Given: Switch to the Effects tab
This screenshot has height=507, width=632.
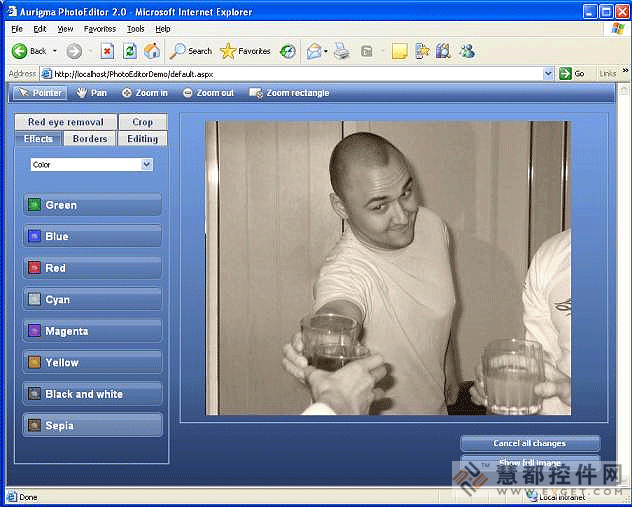Looking at the screenshot, I should click(x=38, y=139).
